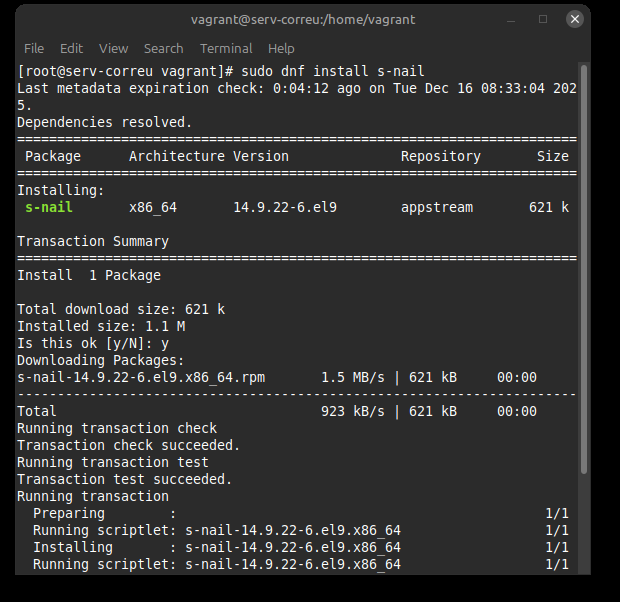Open the File menu
This screenshot has height=602, width=620.
point(34,48)
